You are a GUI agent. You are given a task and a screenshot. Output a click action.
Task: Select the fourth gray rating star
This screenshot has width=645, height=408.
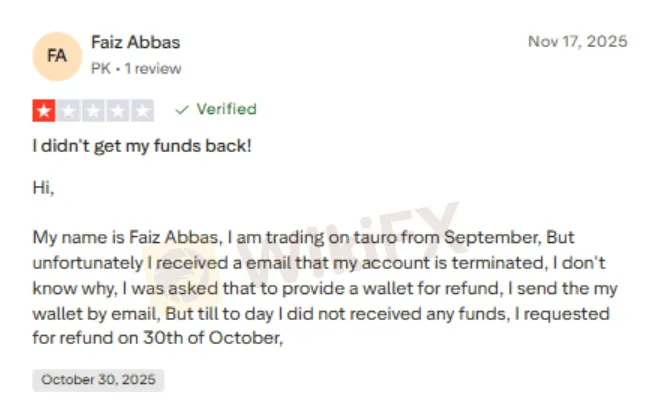(119, 110)
